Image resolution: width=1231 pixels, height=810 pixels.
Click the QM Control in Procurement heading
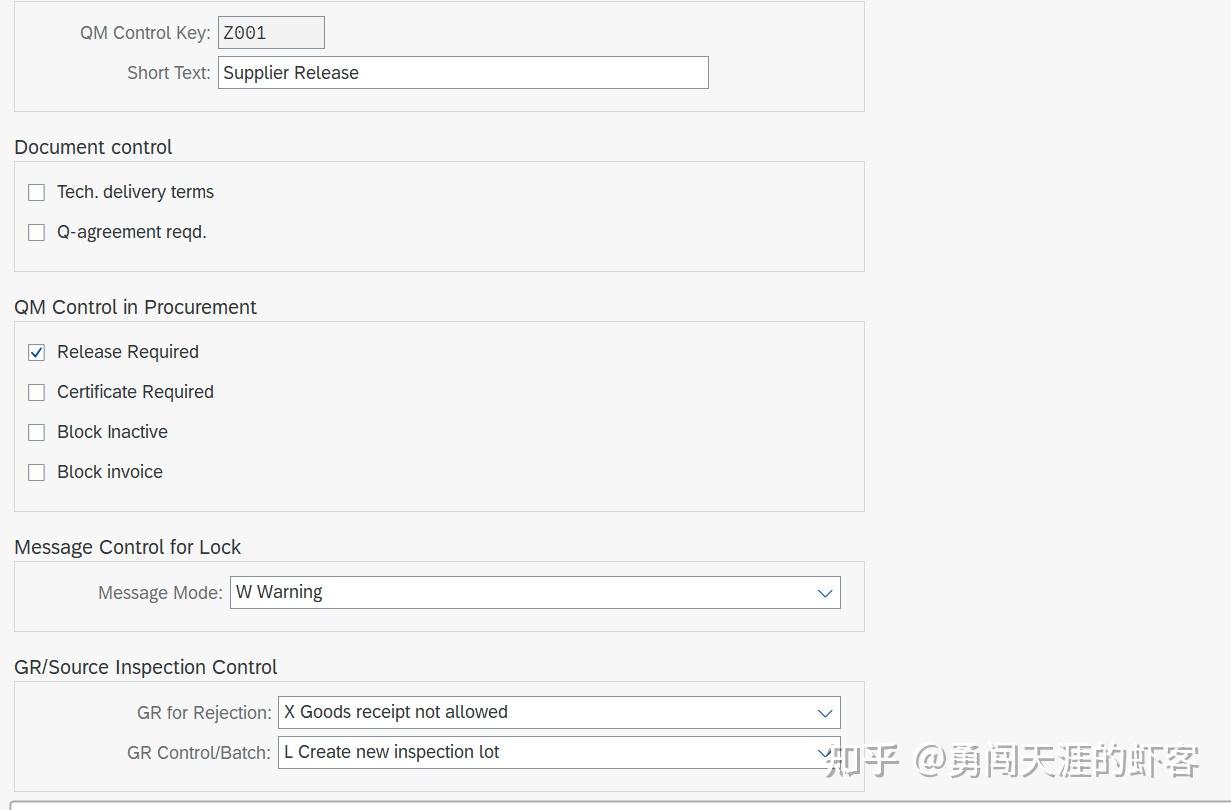[135, 307]
